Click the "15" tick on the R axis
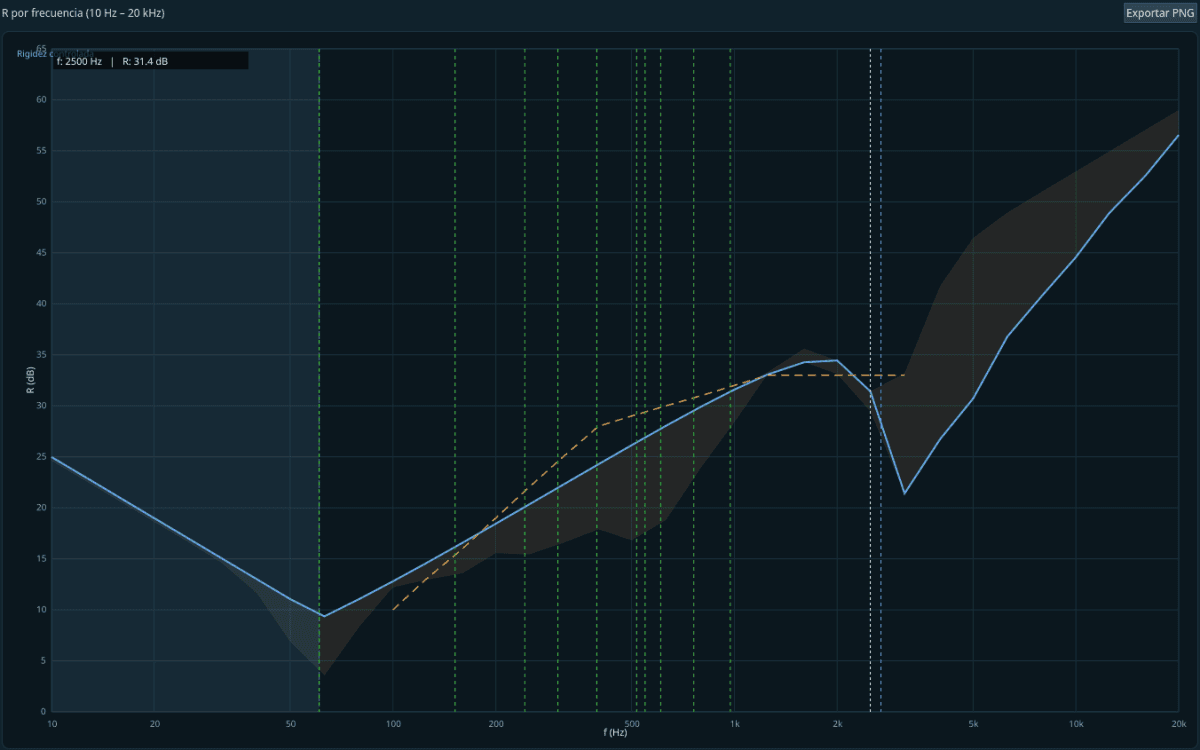 (42, 559)
